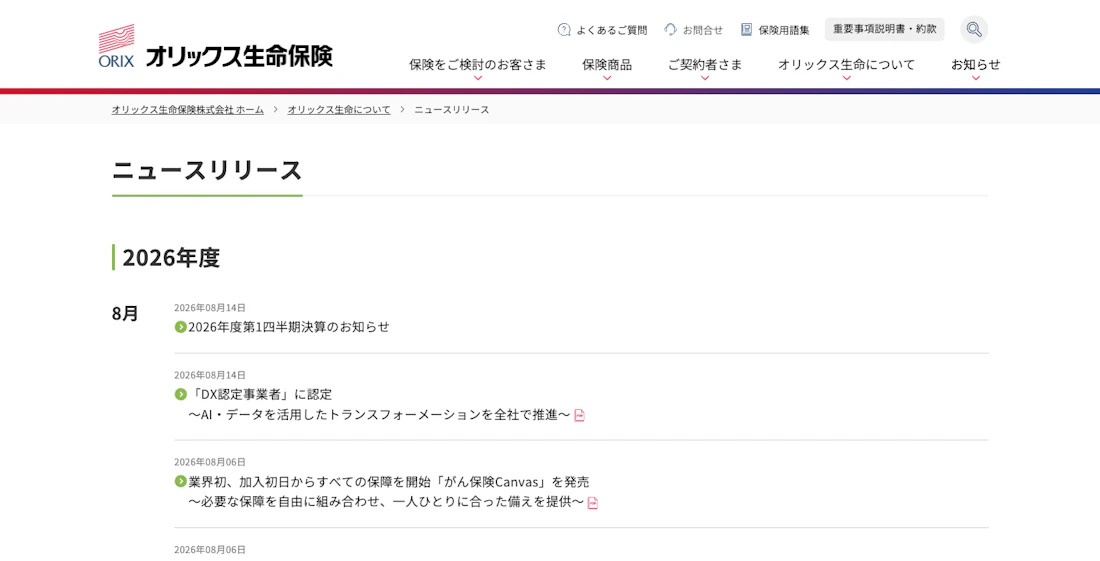Click subtitle 〜必要な保障を自由に組み合わせ line
This screenshot has width=1100, height=561.
[x=386, y=503]
